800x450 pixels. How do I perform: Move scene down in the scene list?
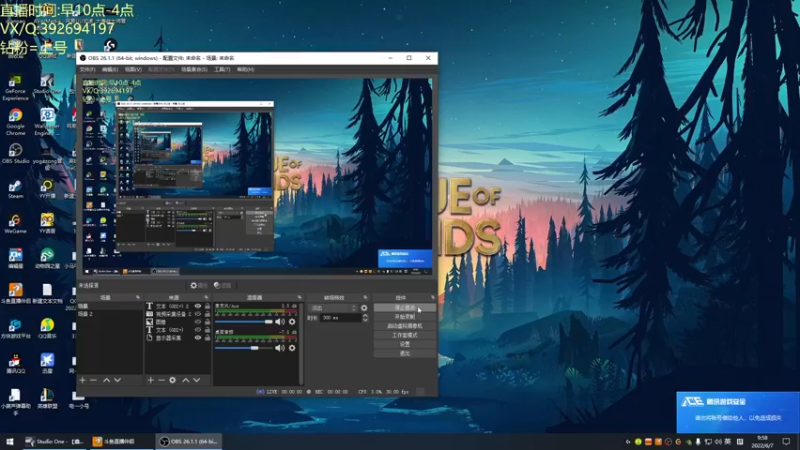(x=117, y=380)
